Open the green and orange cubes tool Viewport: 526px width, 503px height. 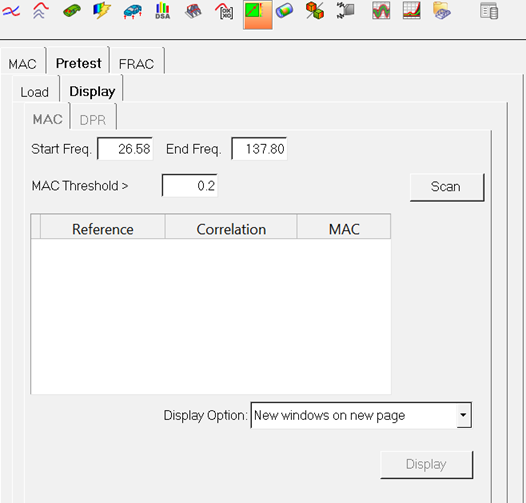click(315, 11)
